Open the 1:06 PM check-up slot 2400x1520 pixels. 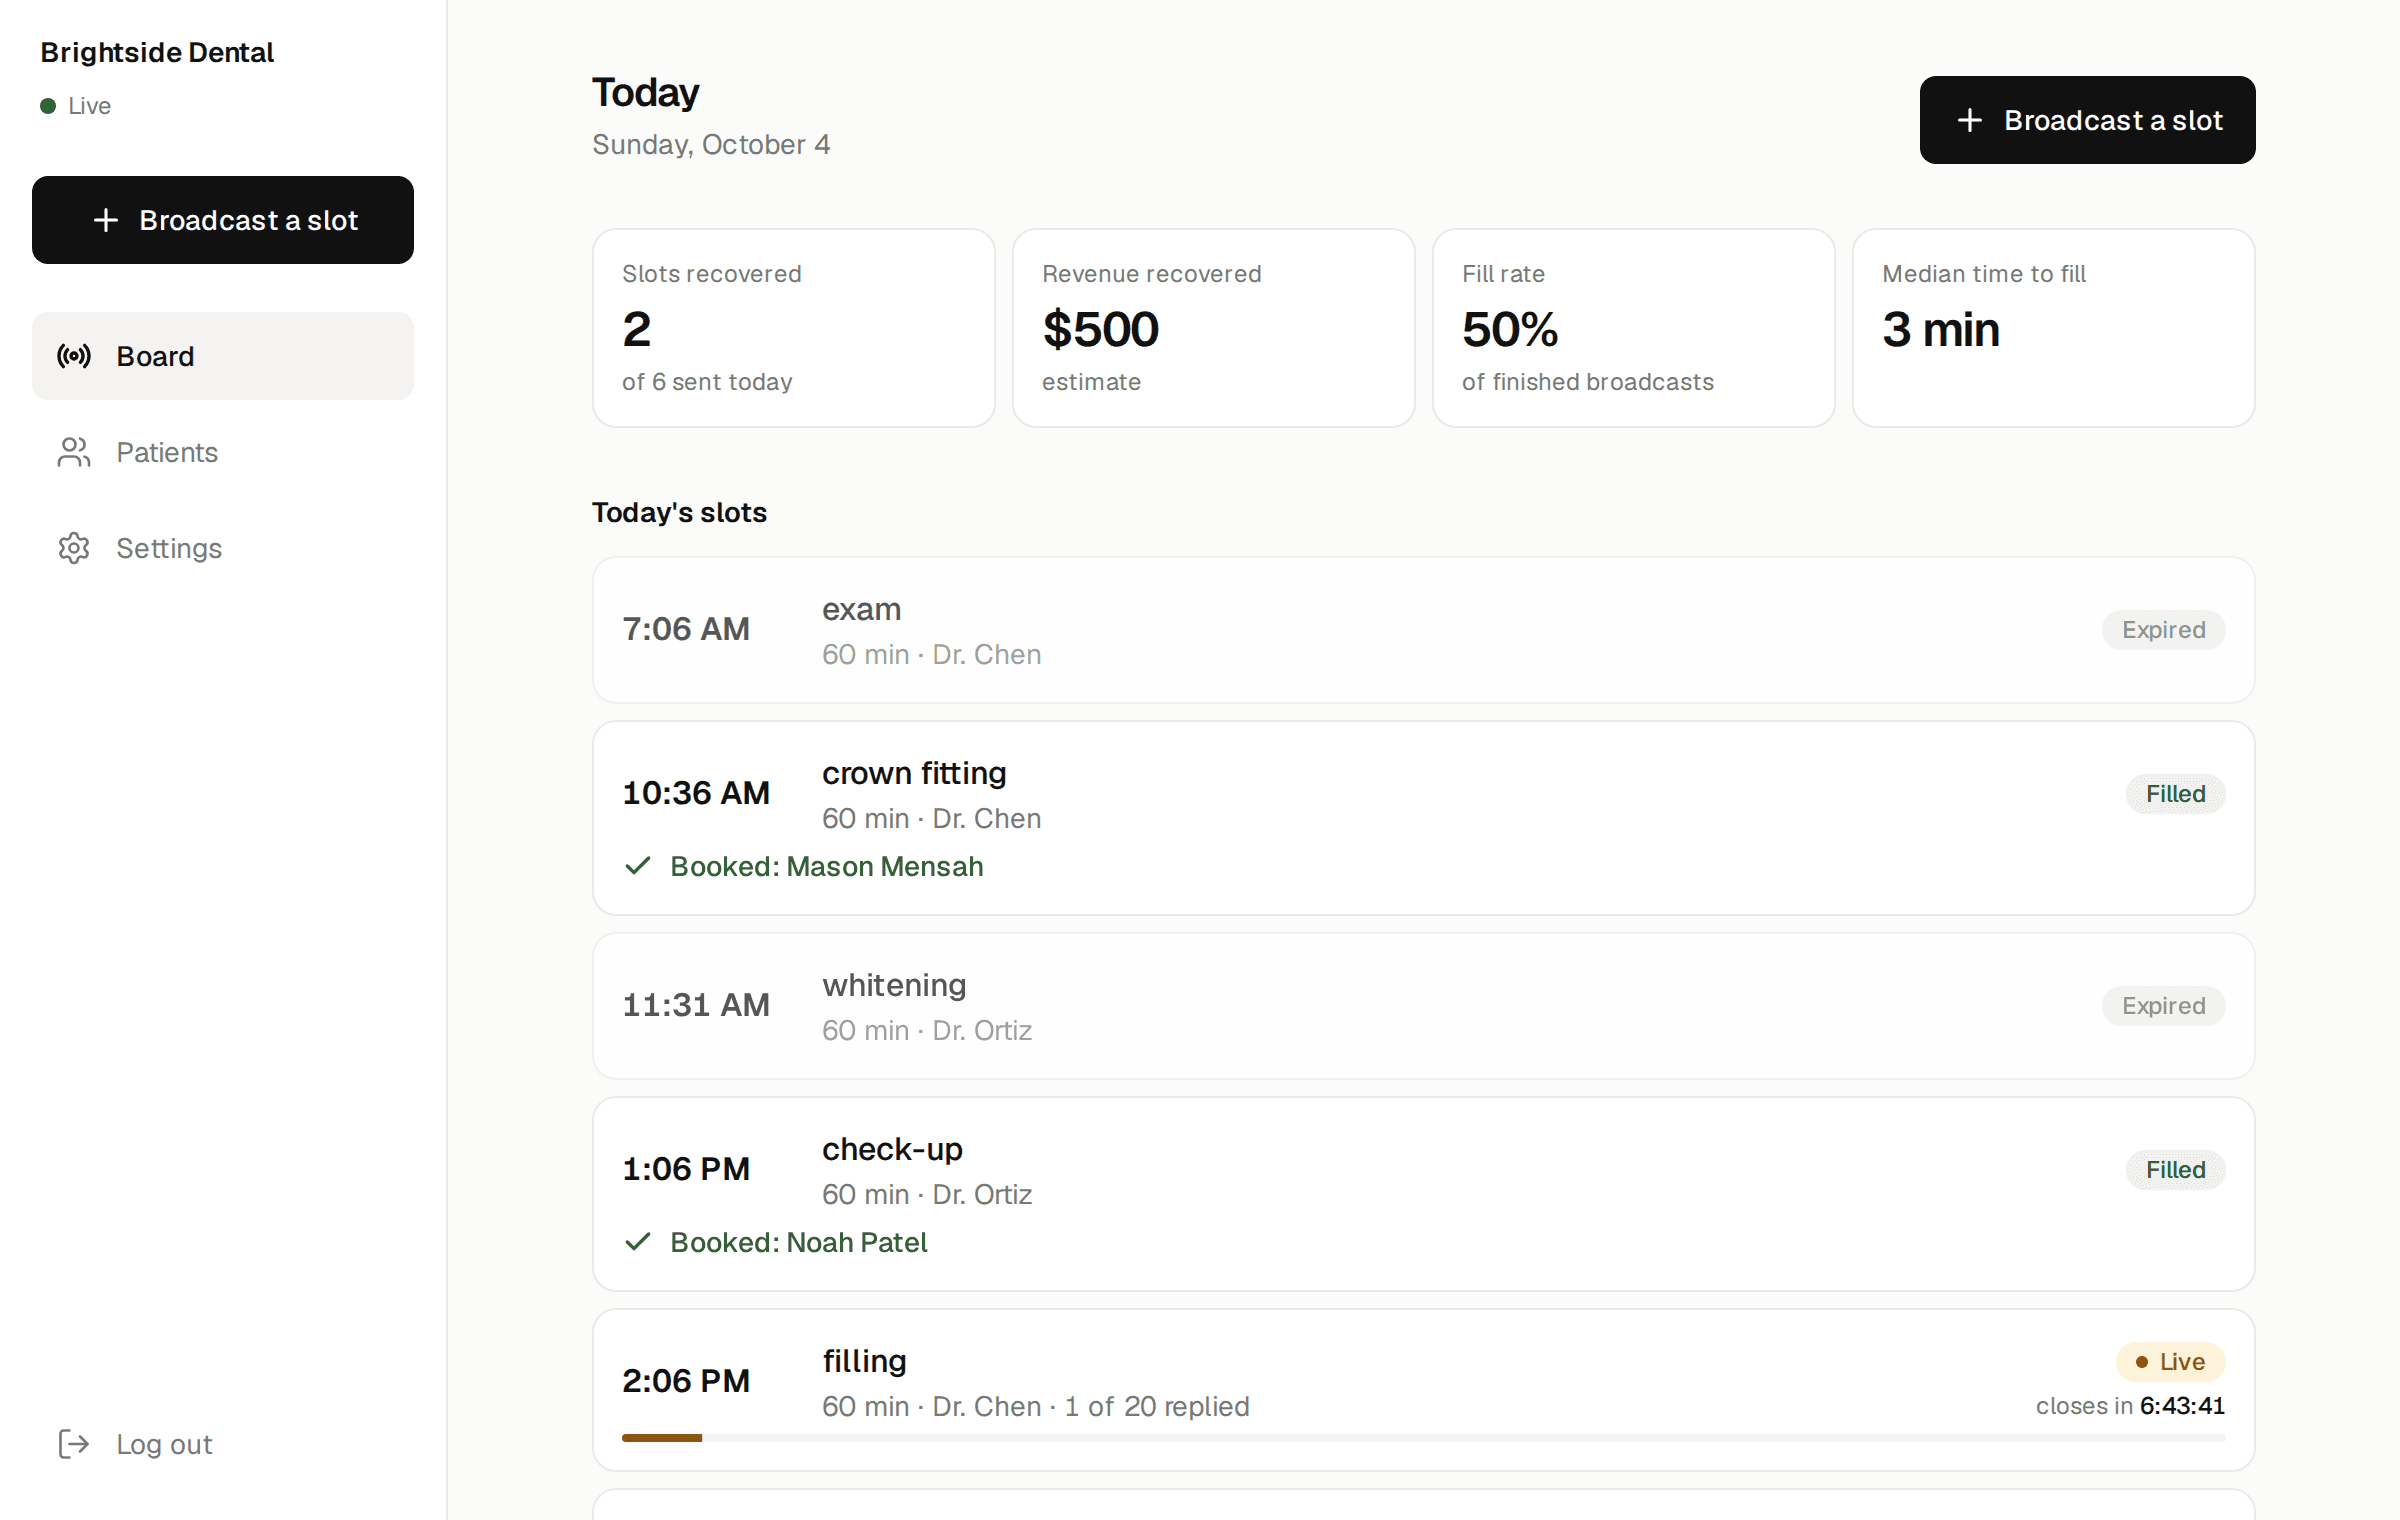[1423, 1194]
